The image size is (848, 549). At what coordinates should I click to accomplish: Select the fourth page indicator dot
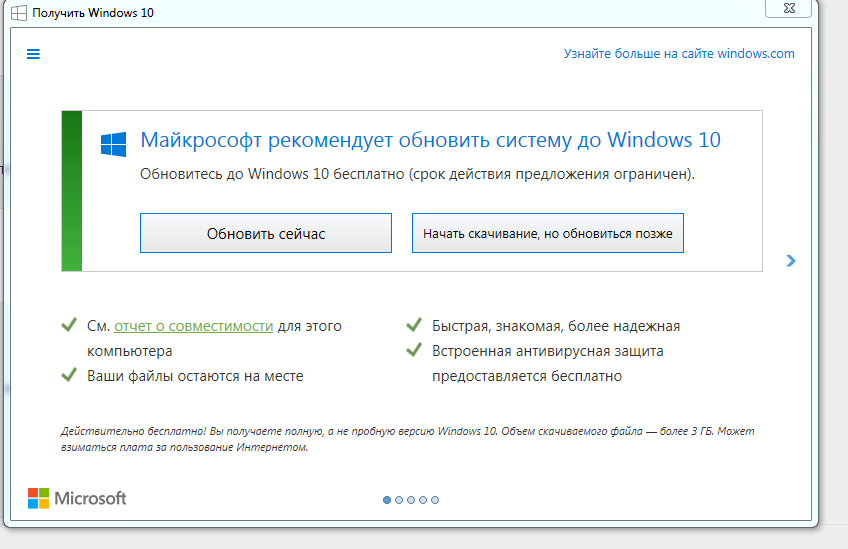[423, 500]
